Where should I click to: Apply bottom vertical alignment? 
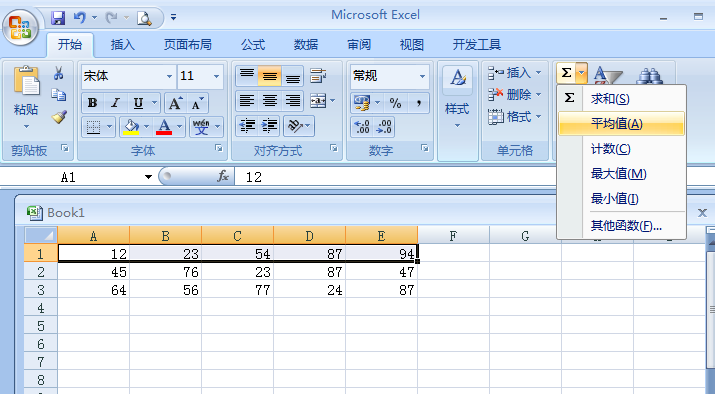coord(292,76)
